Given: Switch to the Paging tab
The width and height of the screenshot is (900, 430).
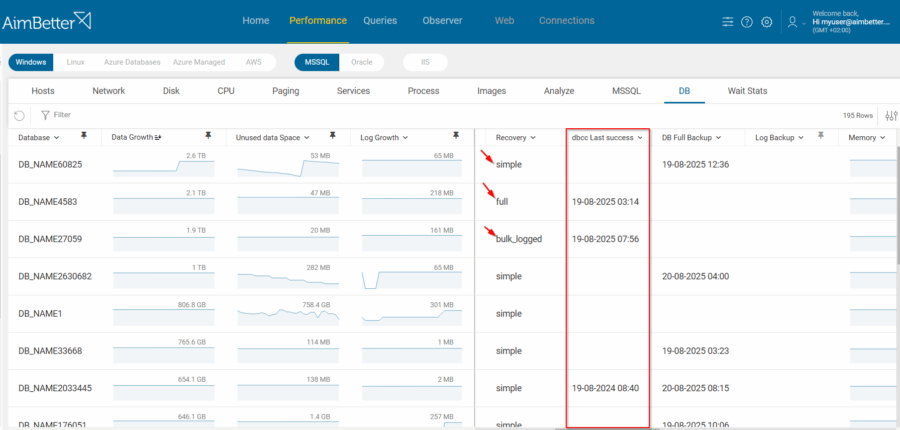Looking at the screenshot, I should click(285, 91).
